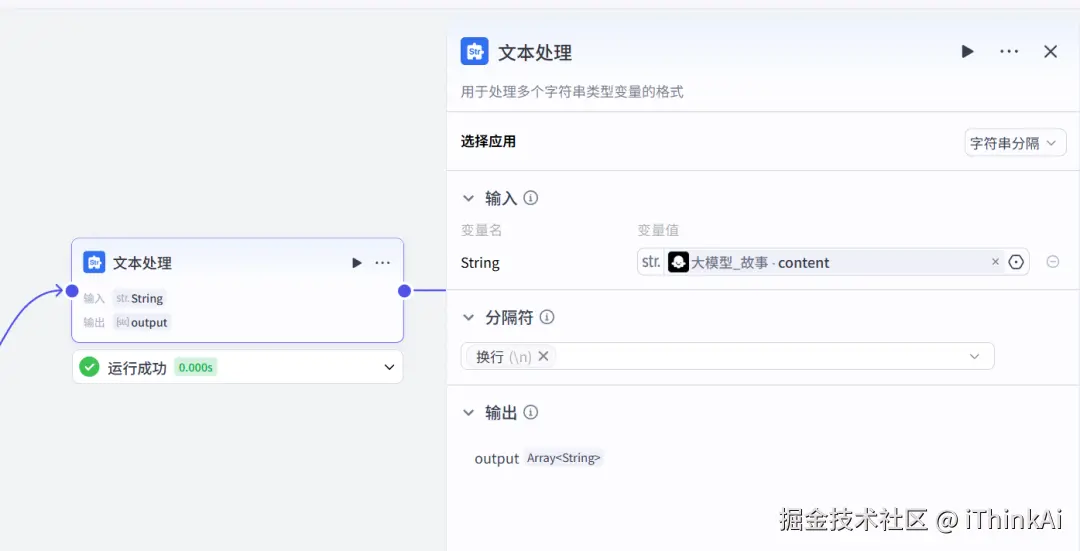The height and width of the screenshot is (551, 1080).
Task: Click the right output port of 文本处理 node
Action: 404,291
